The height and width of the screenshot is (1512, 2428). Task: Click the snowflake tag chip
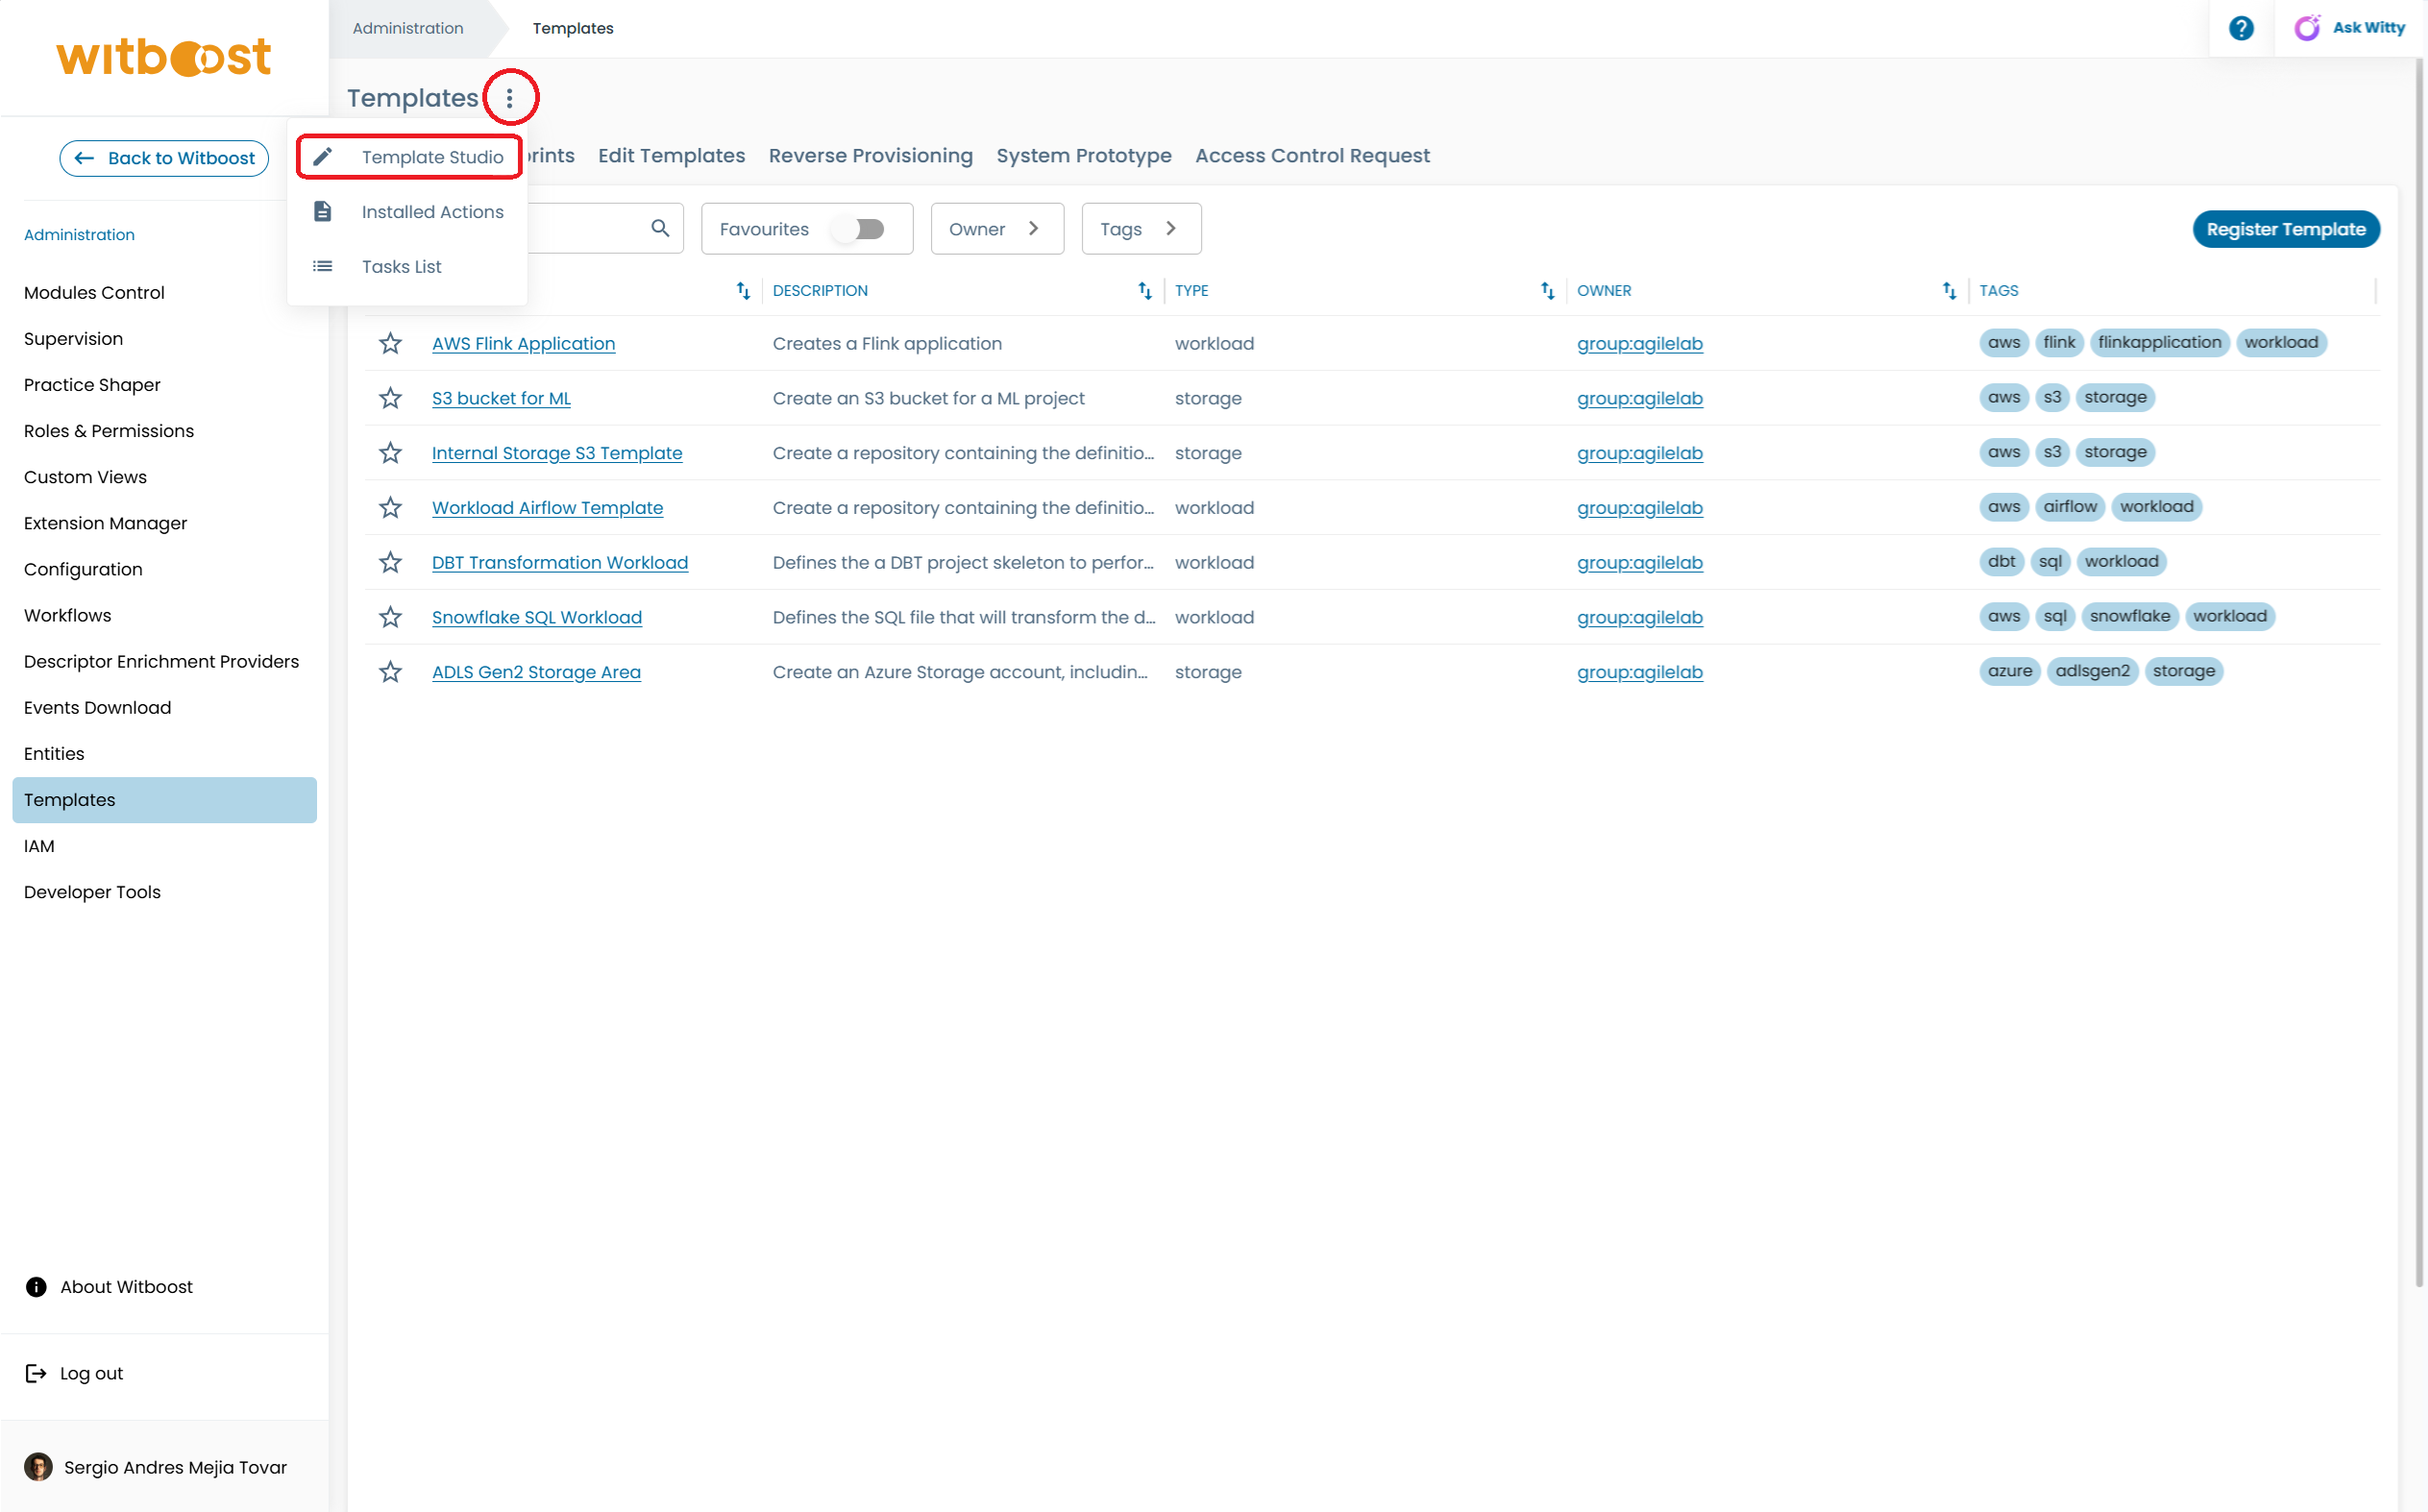click(x=2129, y=616)
